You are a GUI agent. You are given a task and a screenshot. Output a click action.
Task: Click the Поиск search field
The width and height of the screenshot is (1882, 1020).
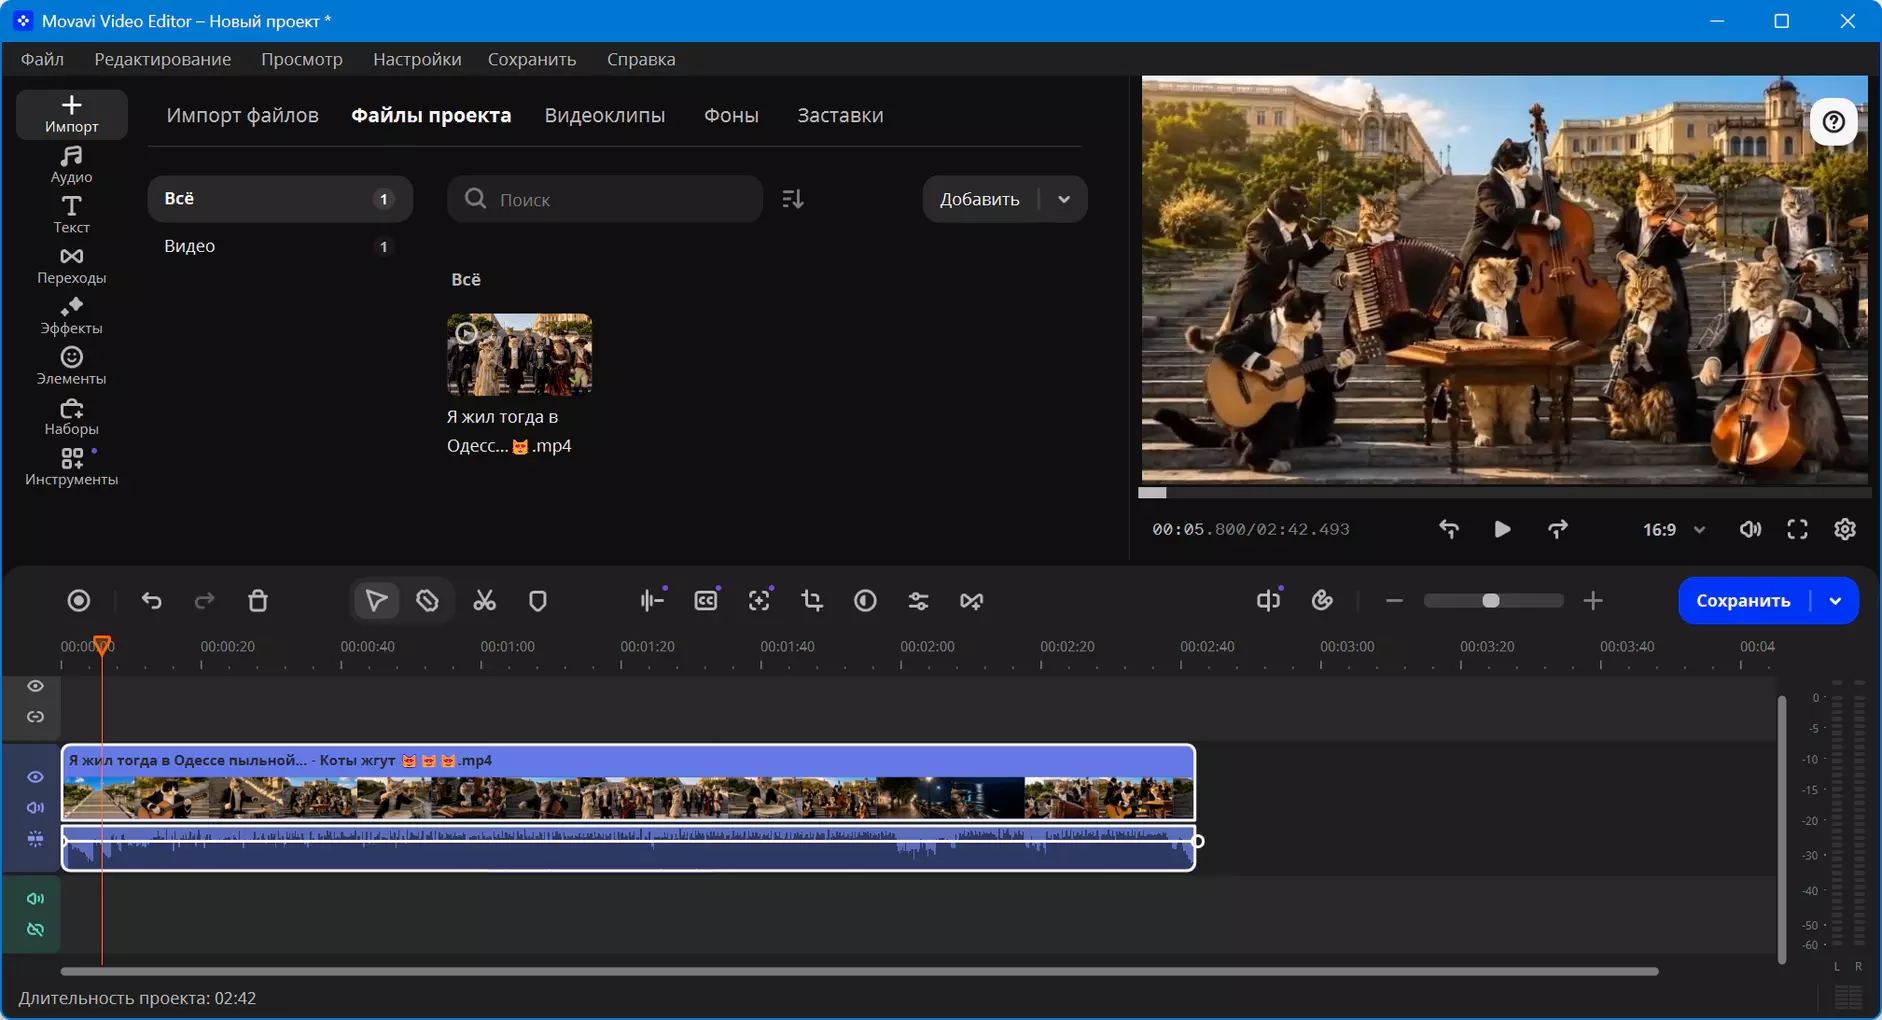coord(605,199)
